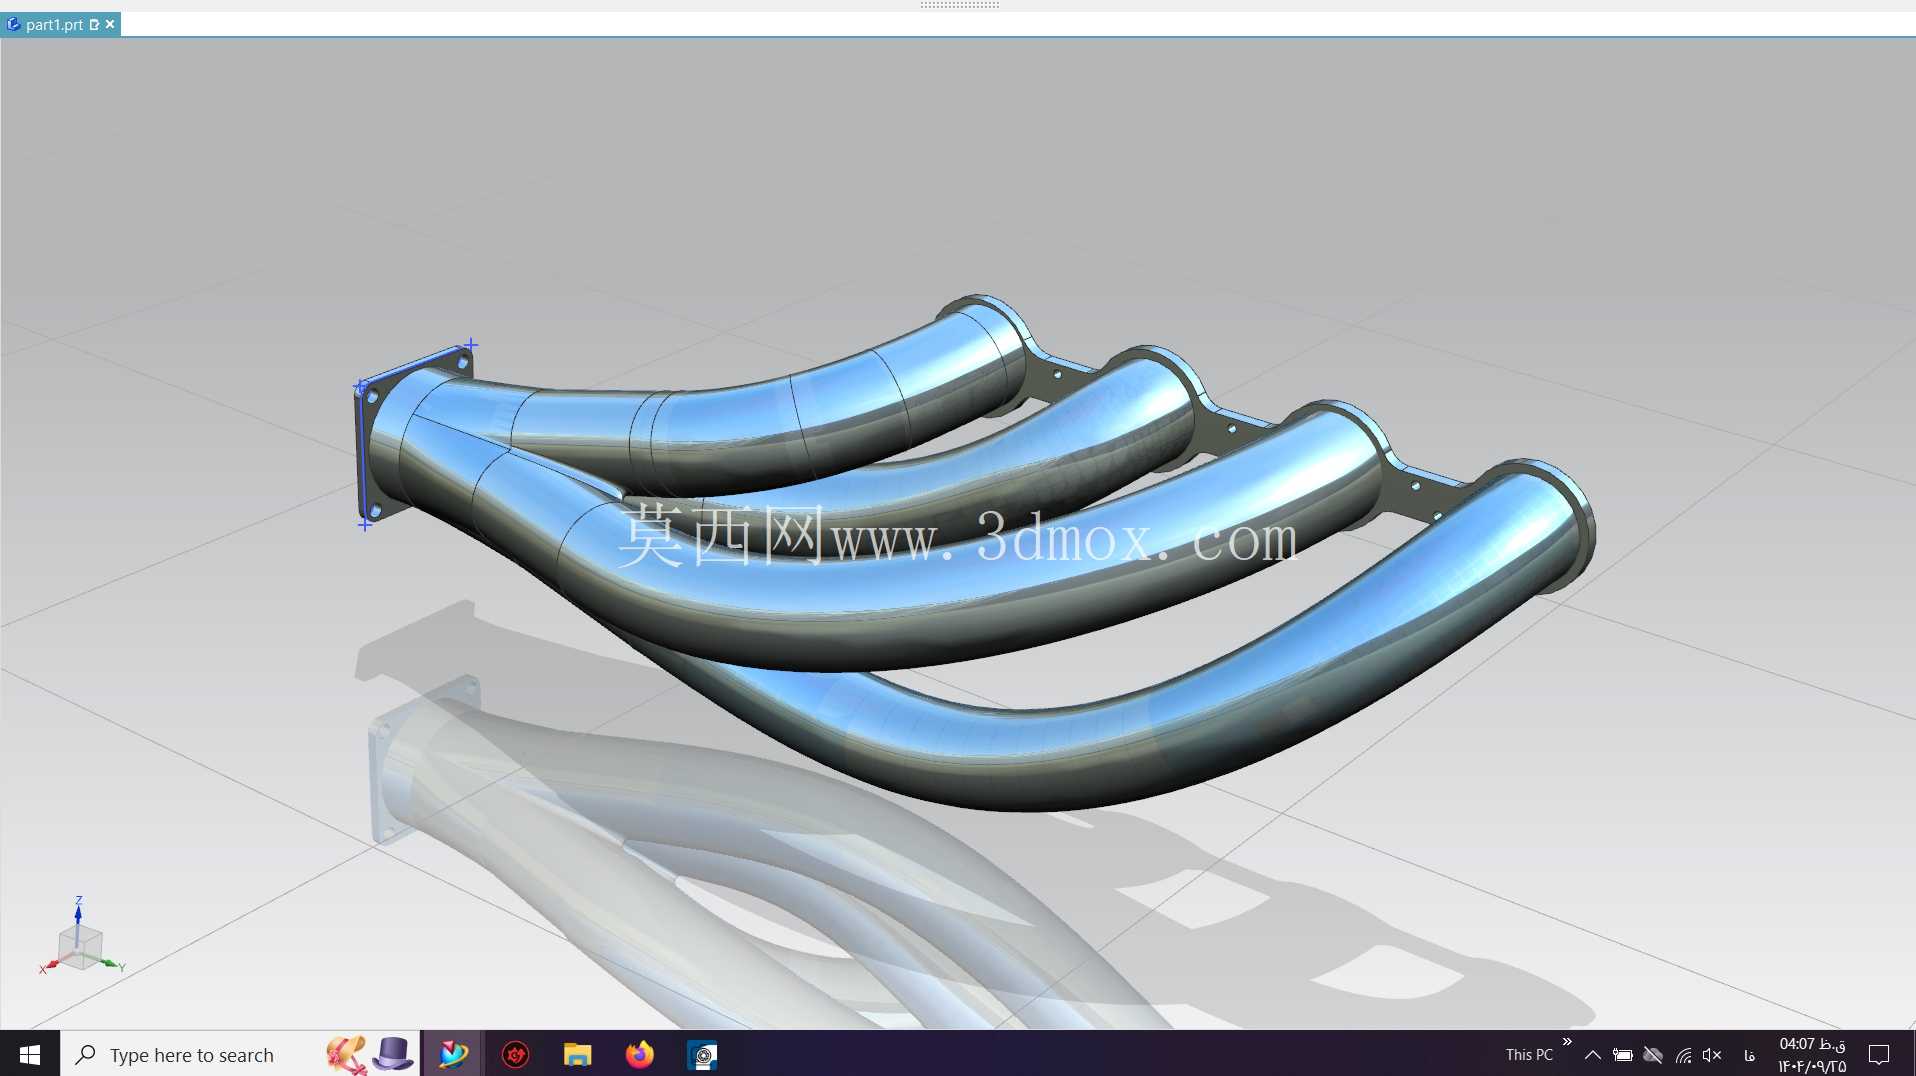Click the This PC toolbar label
1916x1076 pixels.
pyautogui.click(x=1529, y=1055)
